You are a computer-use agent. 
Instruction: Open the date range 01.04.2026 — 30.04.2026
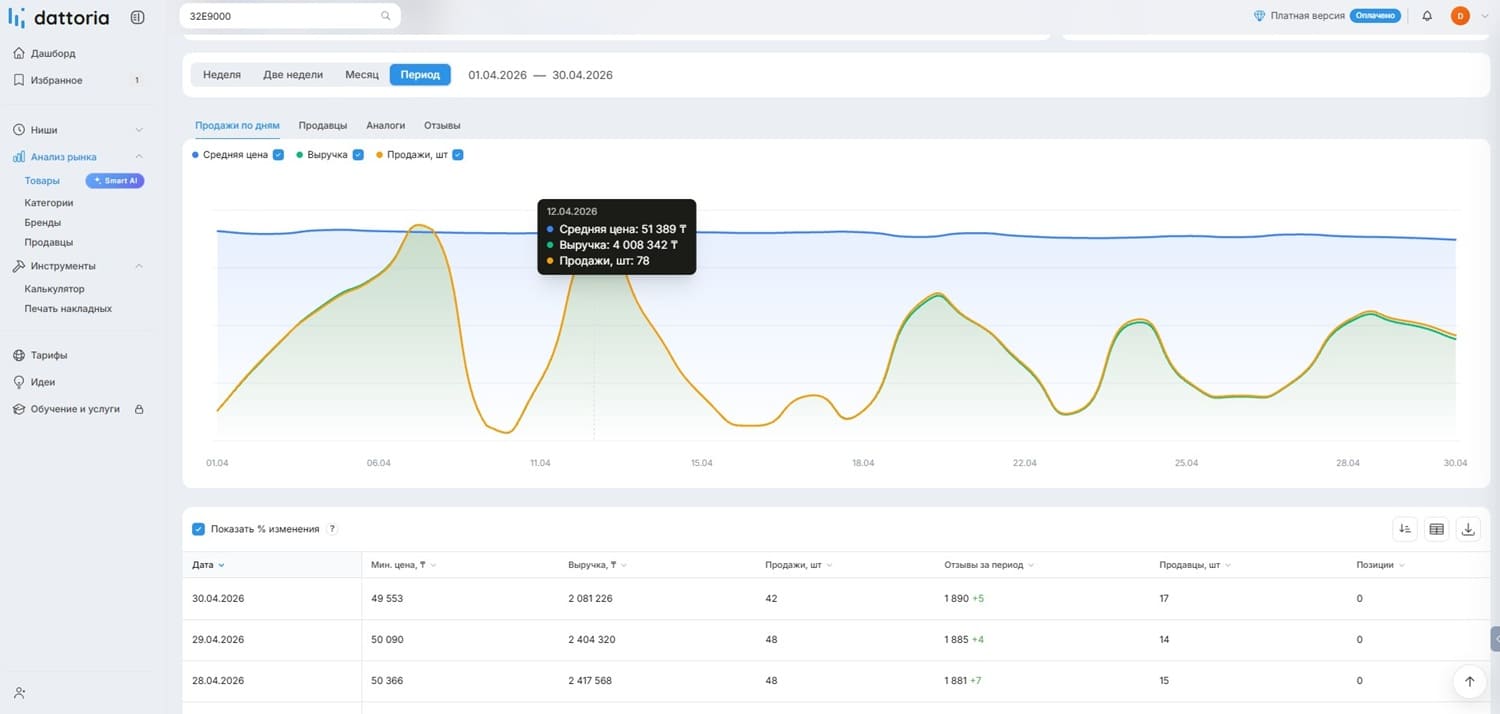(540, 75)
